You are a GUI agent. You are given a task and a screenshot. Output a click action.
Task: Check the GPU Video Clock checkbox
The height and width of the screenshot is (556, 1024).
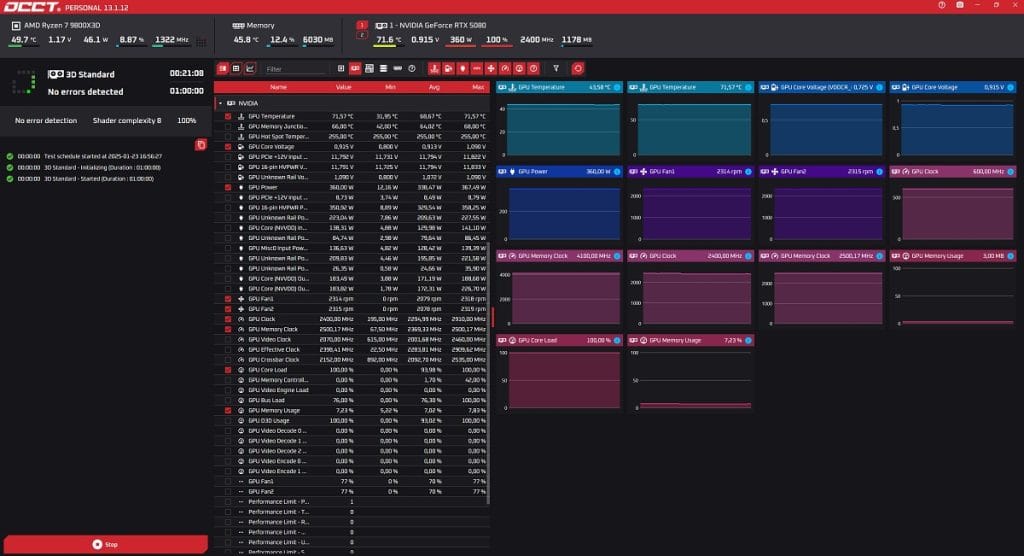coord(228,339)
